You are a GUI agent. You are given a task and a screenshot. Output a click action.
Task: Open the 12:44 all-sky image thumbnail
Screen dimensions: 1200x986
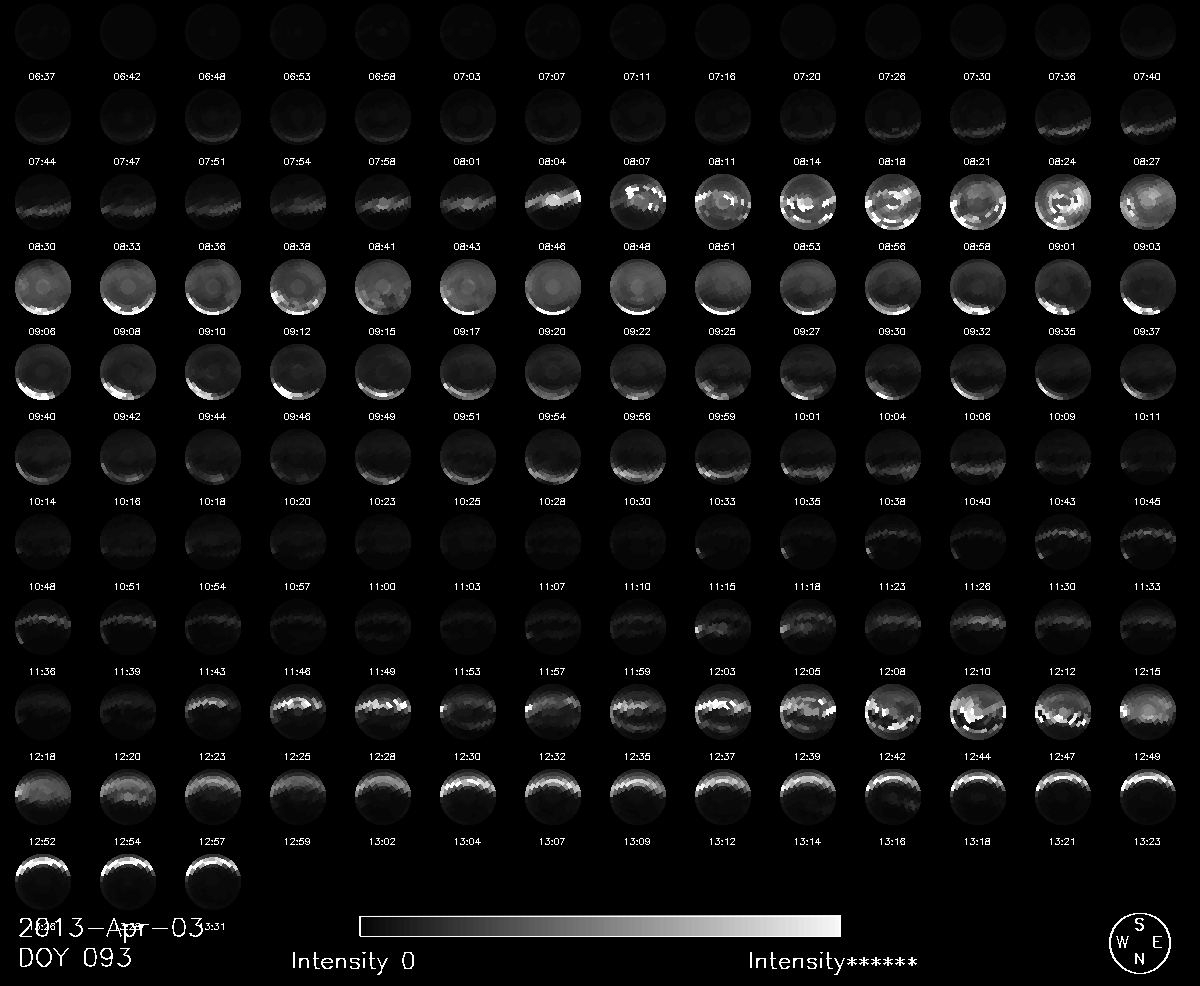click(x=978, y=711)
